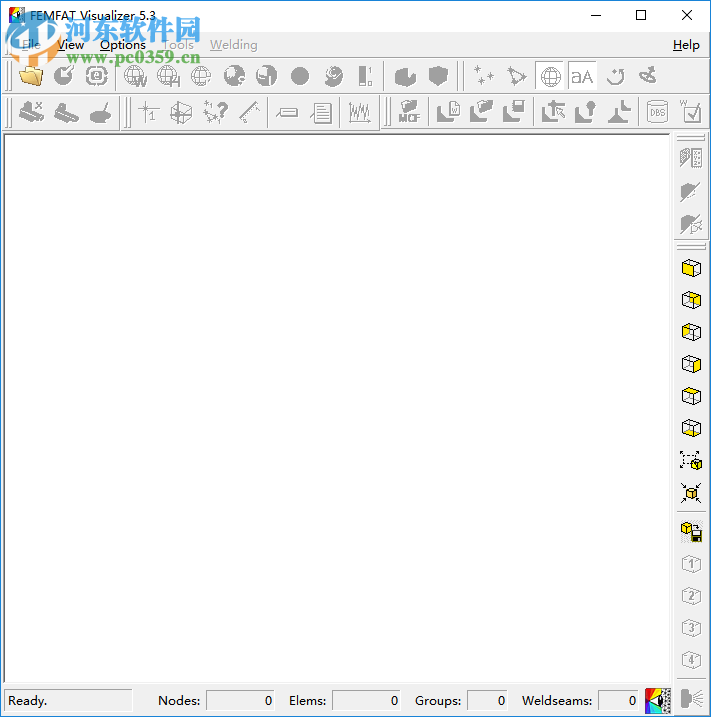Toggle the aA text size button

tap(582, 76)
